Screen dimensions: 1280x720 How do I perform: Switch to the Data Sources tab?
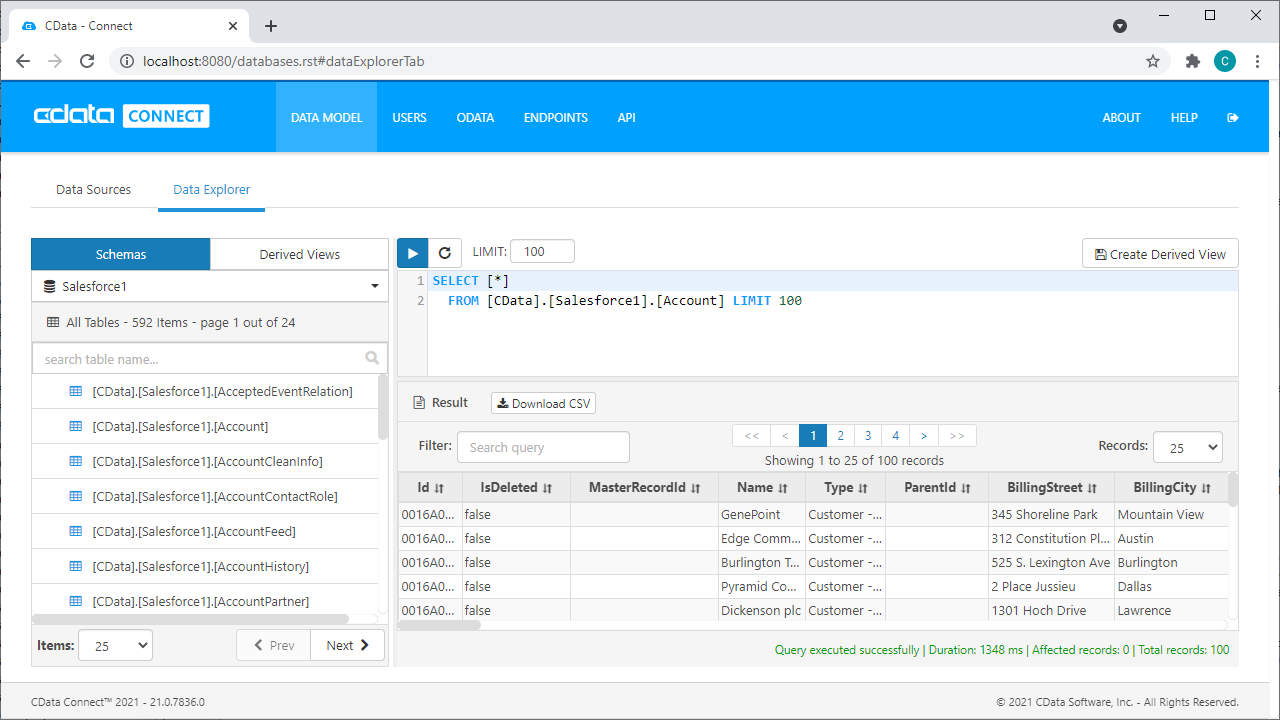pyautogui.click(x=93, y=189)
